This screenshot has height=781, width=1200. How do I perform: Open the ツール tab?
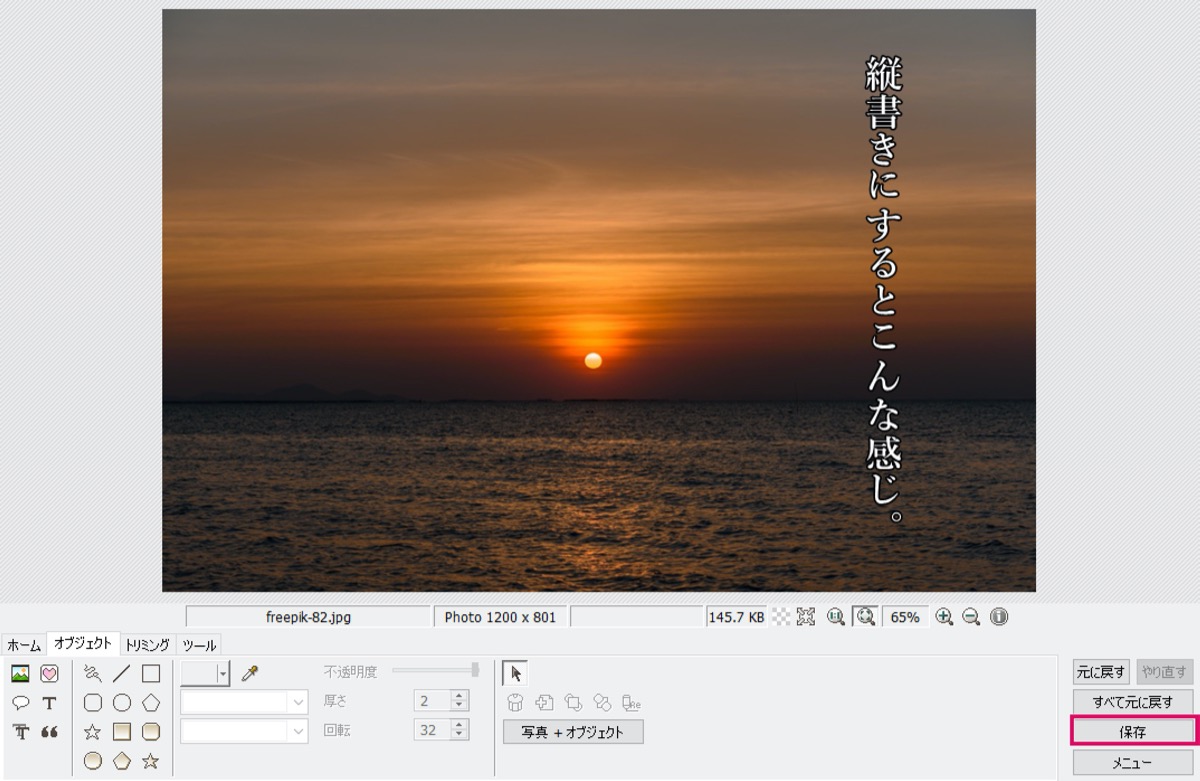[199, 645]
